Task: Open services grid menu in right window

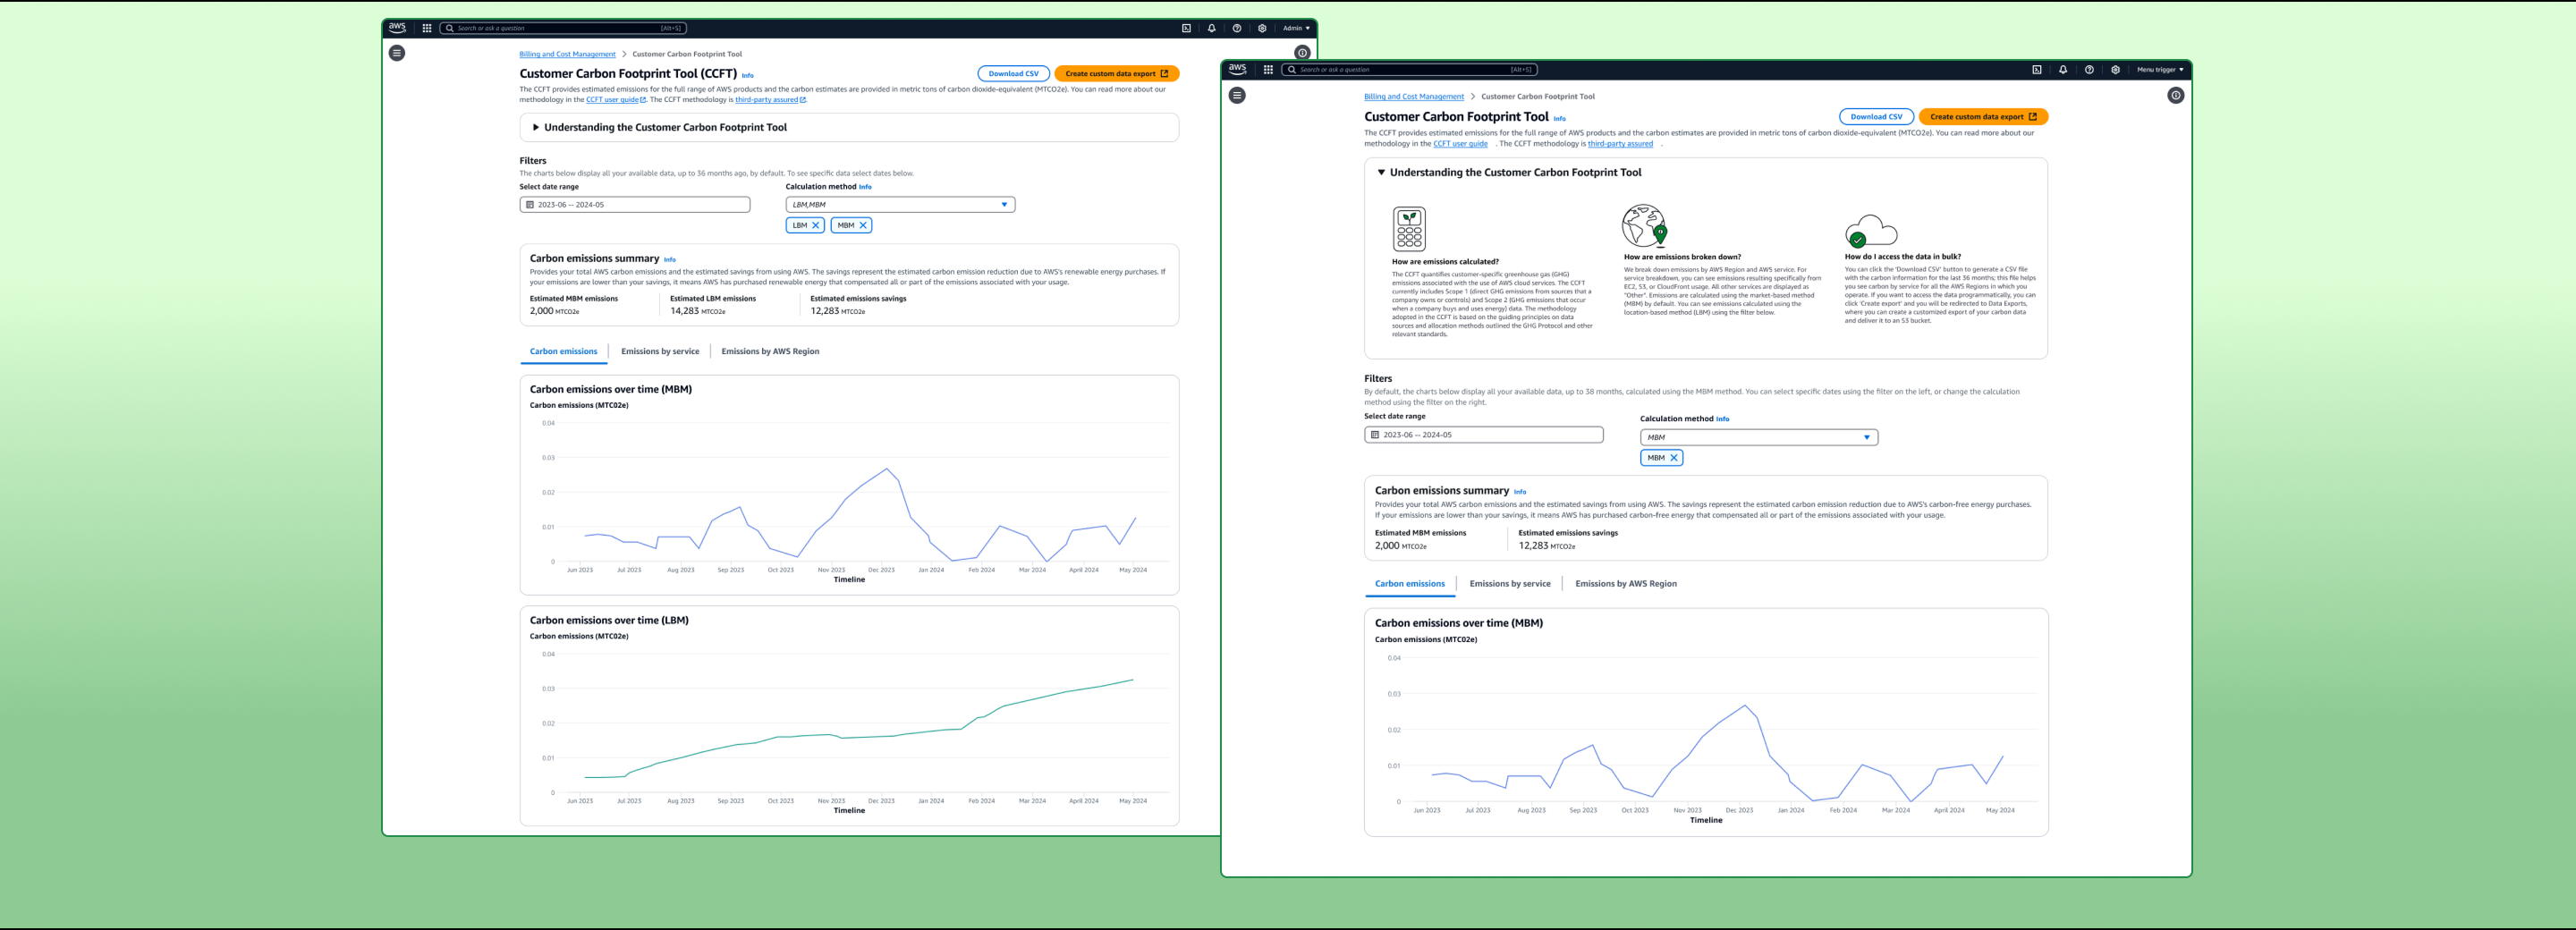Action: [x=1268, y=69]
